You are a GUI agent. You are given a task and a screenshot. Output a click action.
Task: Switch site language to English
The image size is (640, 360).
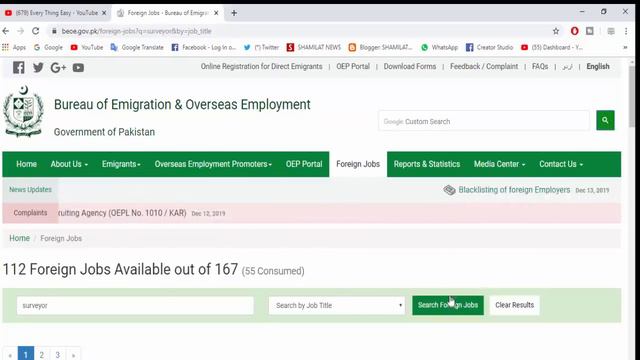(598, 67)
